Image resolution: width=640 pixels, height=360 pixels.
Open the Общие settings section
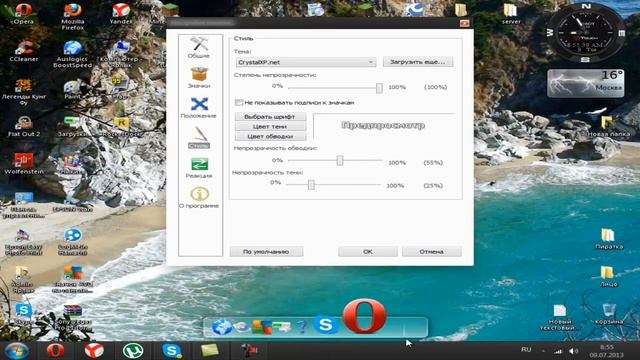click(x=199, y=47)
